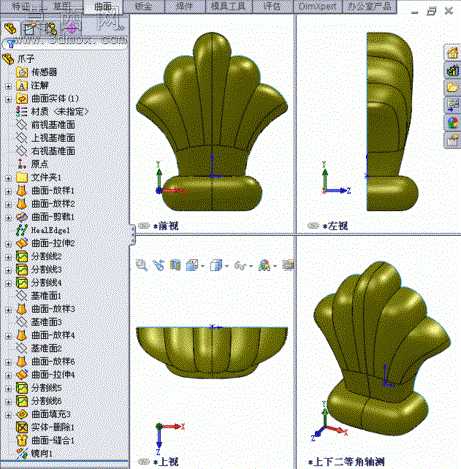Screen dimensions: 461x469
Task: Select the 爪子 part root node
Action: pos(25,59)
